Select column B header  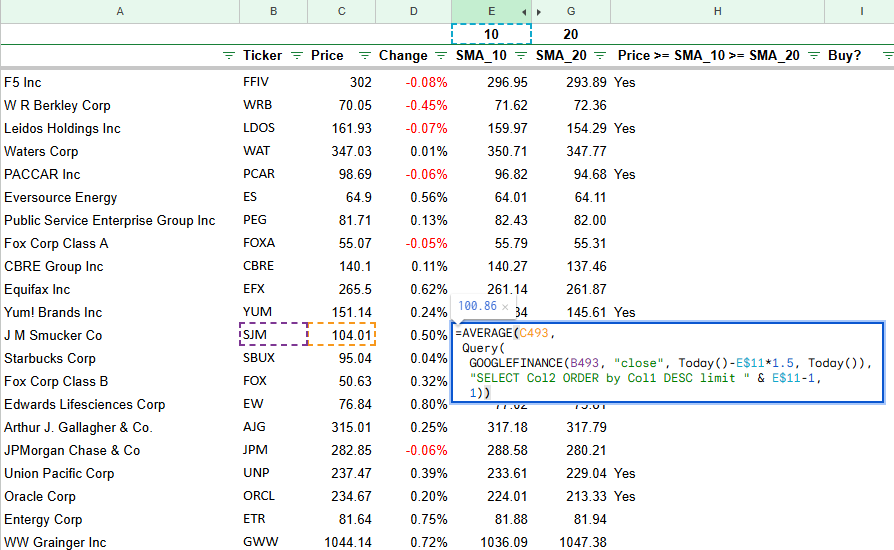[274, 11]
